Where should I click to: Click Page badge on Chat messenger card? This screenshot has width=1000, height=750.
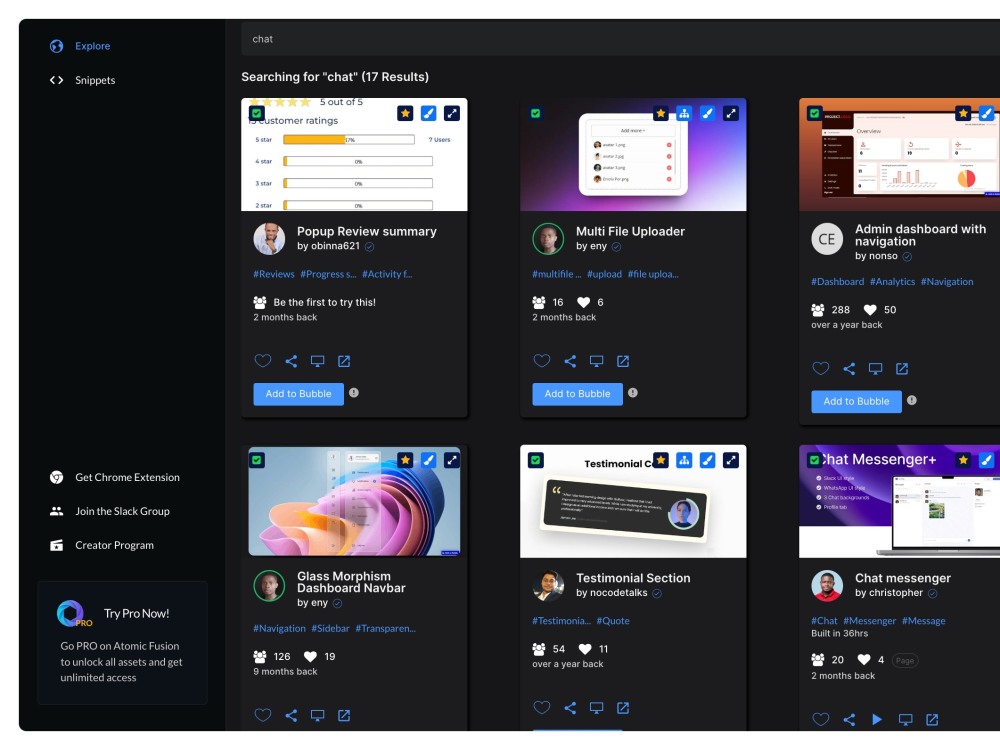[x=905, y=661]
